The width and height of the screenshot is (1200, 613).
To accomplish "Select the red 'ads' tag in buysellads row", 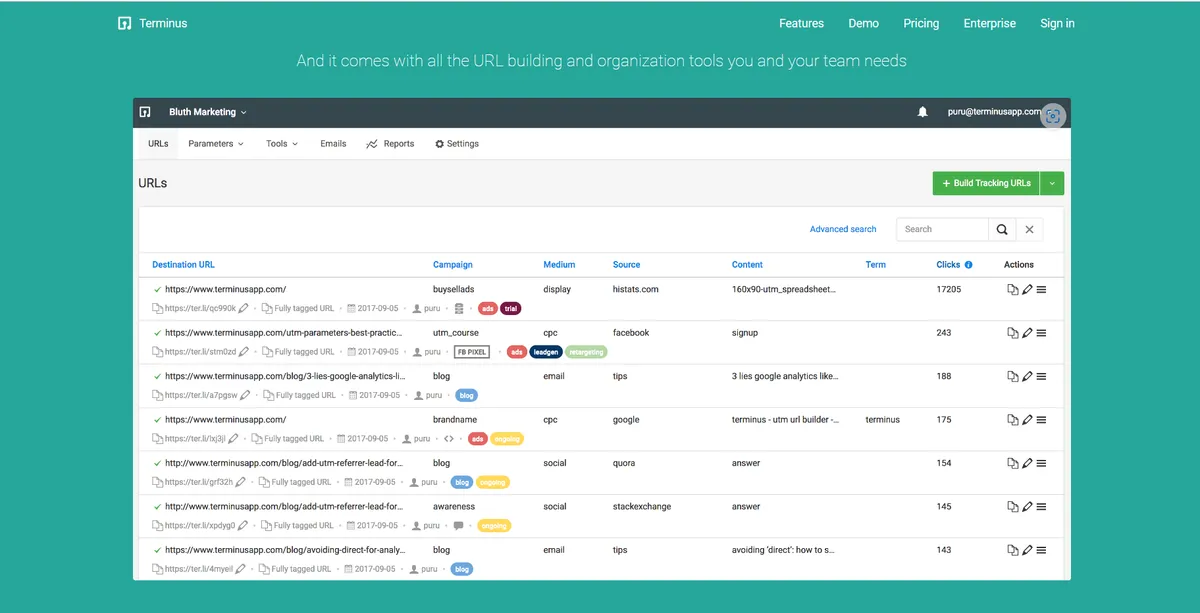I will (487, 308).
